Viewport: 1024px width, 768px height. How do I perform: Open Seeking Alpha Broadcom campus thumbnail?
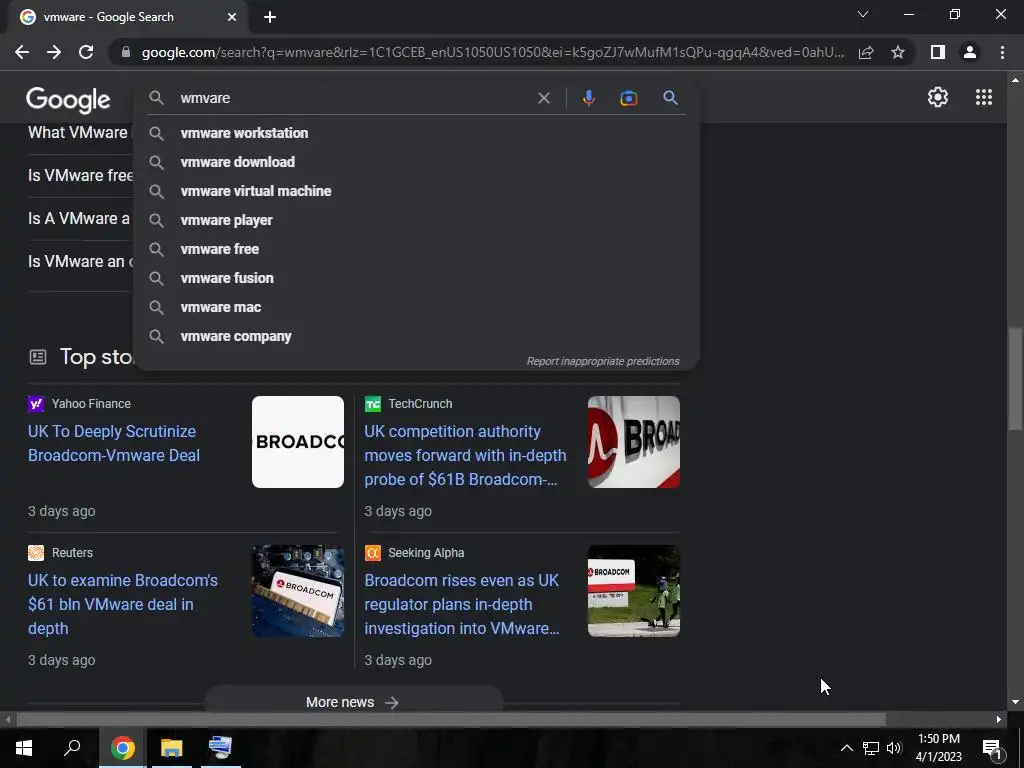pyautogui.click(x=633, y=591)
